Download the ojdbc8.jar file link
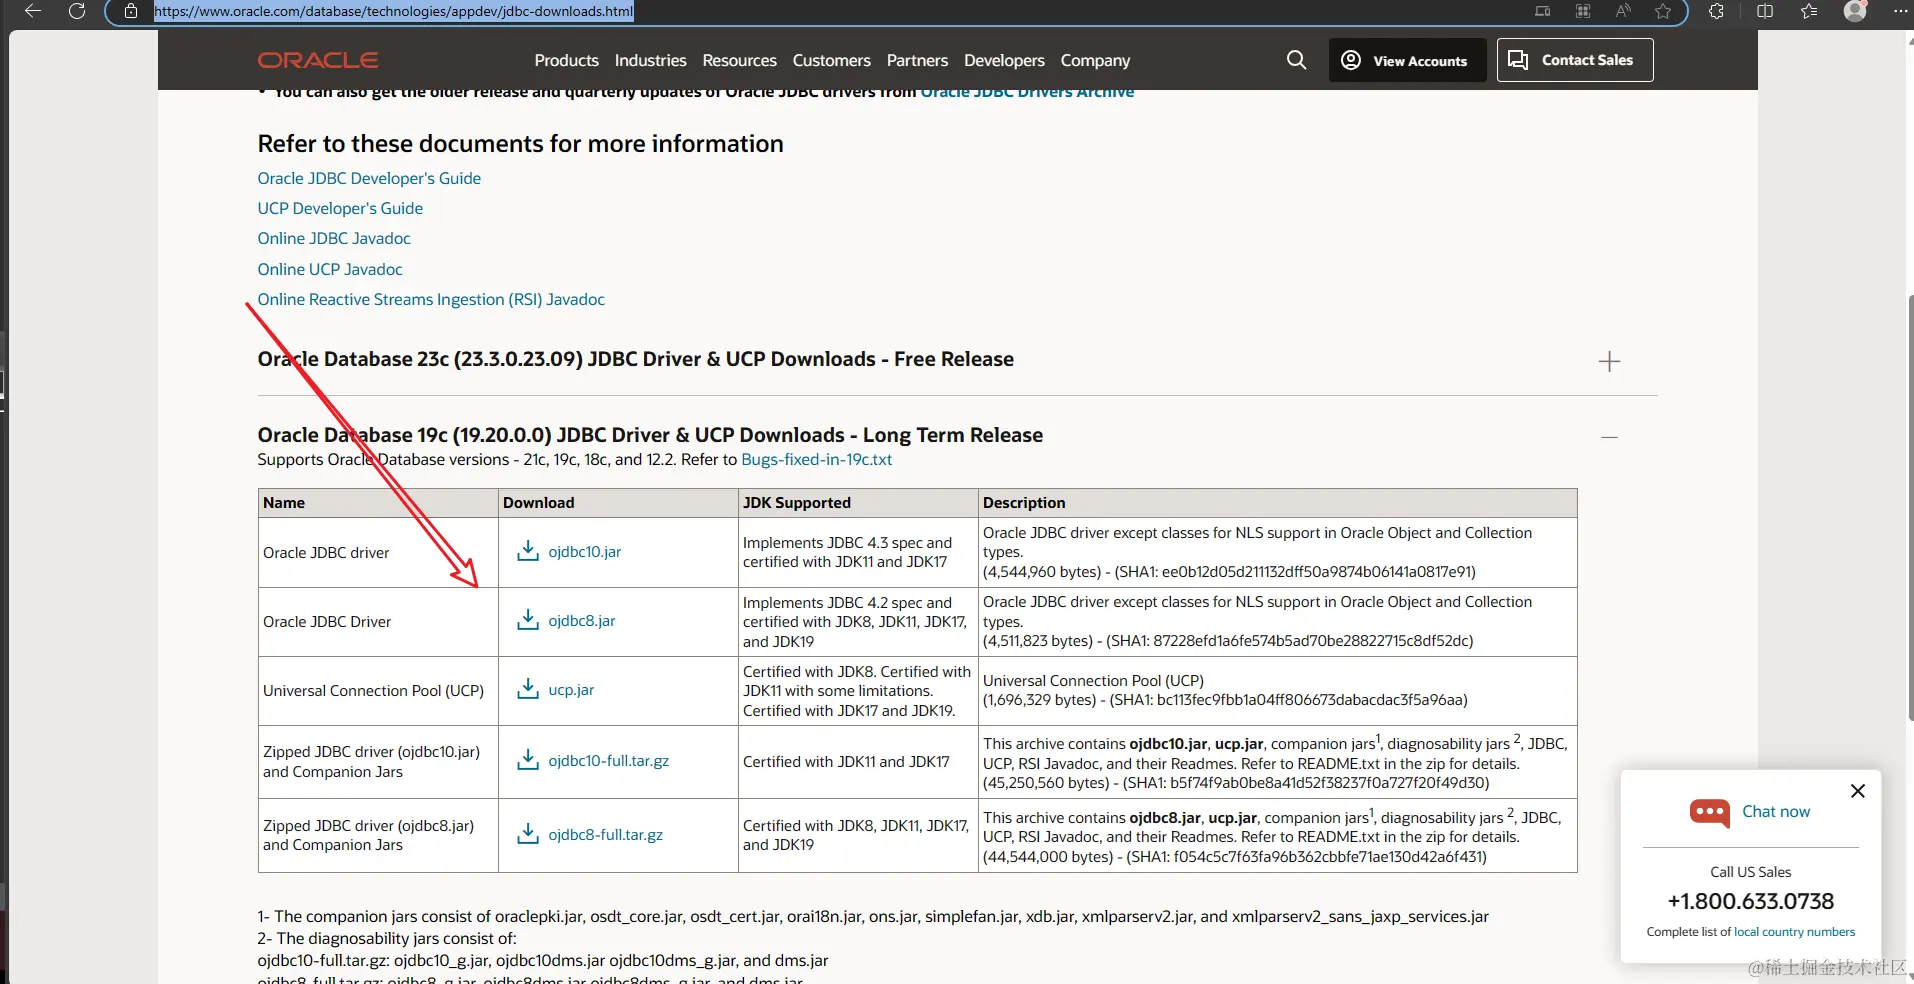Image resolution: width=1914 pixels, height=984 pixels. click(582, 621)
